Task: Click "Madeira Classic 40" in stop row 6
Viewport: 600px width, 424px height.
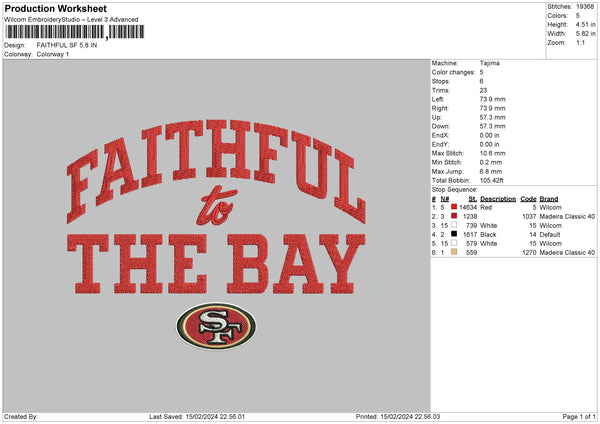Action: pos(567,252)
